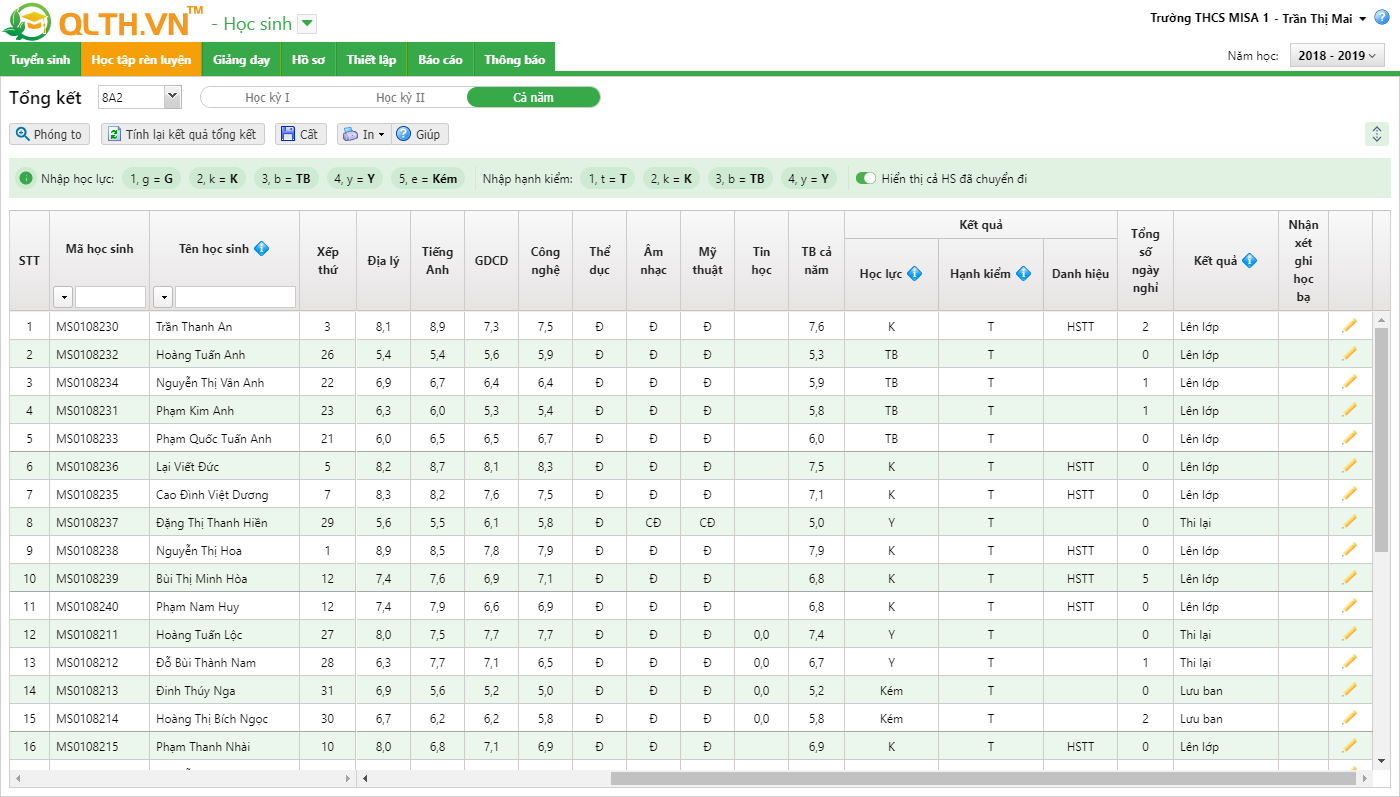Click the Cất save button
Screen dimensions: 1400x797
pos(301,134)
